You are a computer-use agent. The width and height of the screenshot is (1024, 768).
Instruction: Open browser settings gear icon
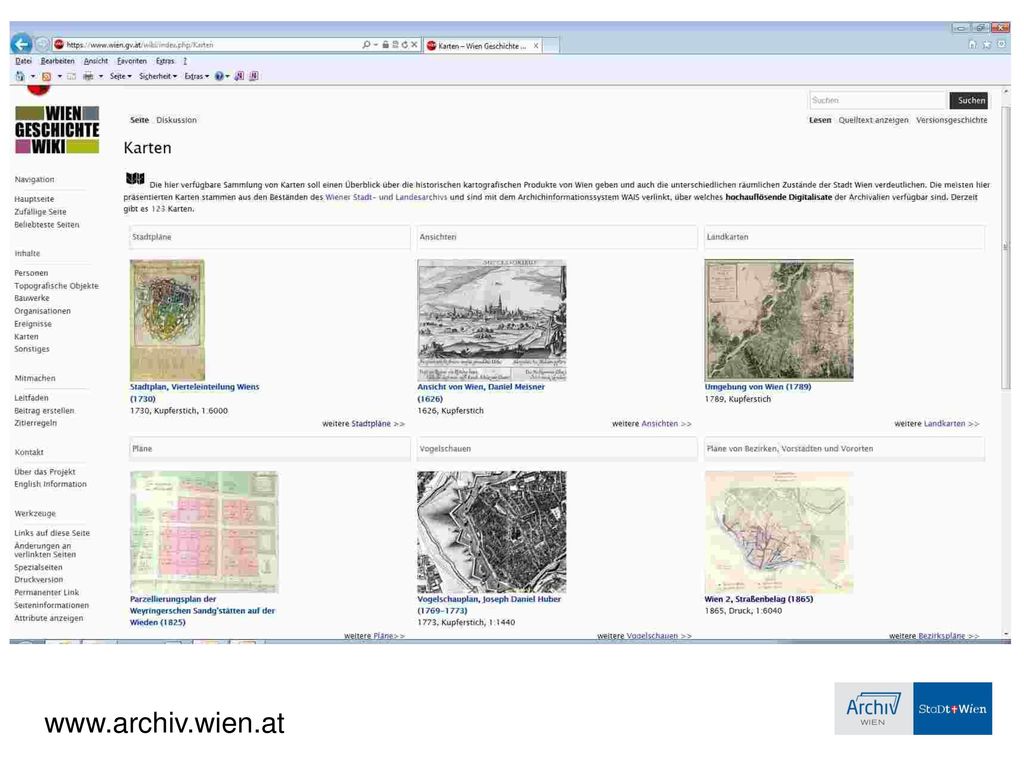click(x=1001, y=44)
